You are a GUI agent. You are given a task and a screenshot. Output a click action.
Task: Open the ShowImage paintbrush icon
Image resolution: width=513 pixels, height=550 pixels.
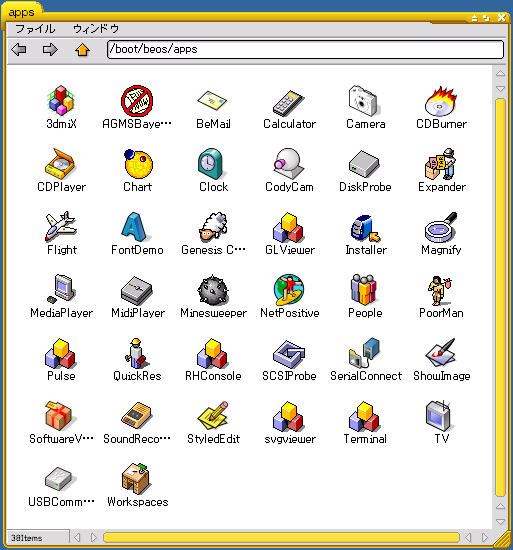(x=440, y=353)
